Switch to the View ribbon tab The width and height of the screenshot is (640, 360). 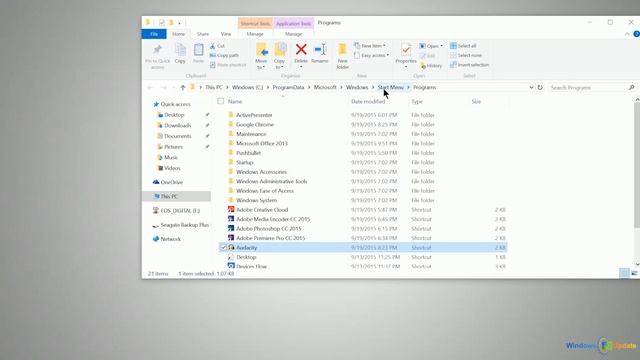[226, 34]
